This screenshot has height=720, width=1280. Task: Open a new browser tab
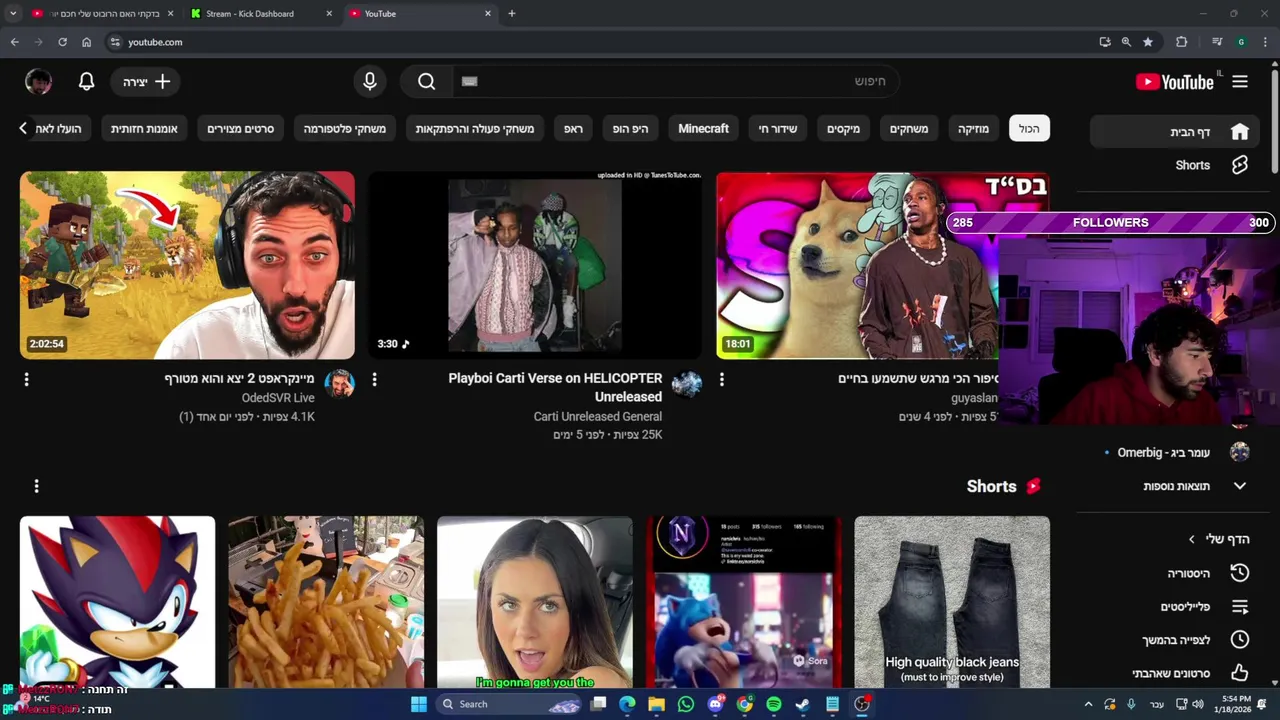[x=512, y=13]
